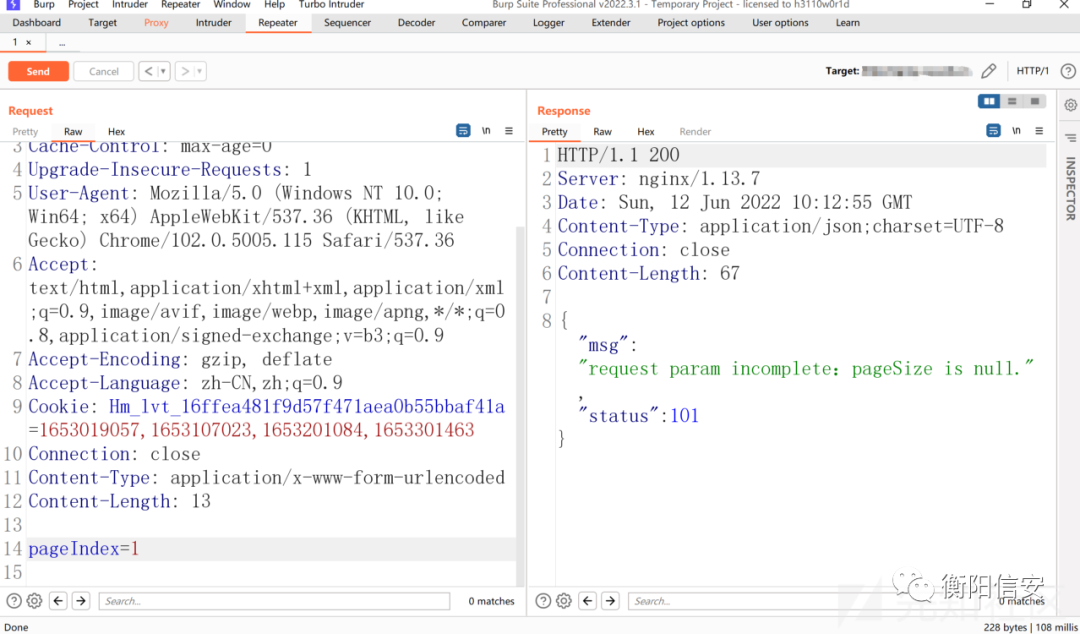Go to next match in Request search
The image size is (1080, 634).
[x=81, y=601]
